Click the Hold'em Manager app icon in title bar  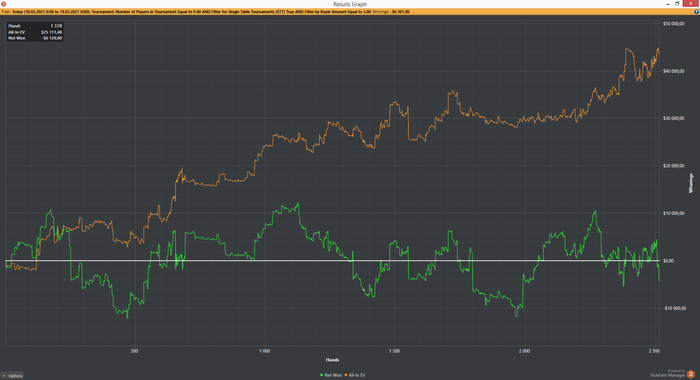pyautogui.click(x=4, y=4)
